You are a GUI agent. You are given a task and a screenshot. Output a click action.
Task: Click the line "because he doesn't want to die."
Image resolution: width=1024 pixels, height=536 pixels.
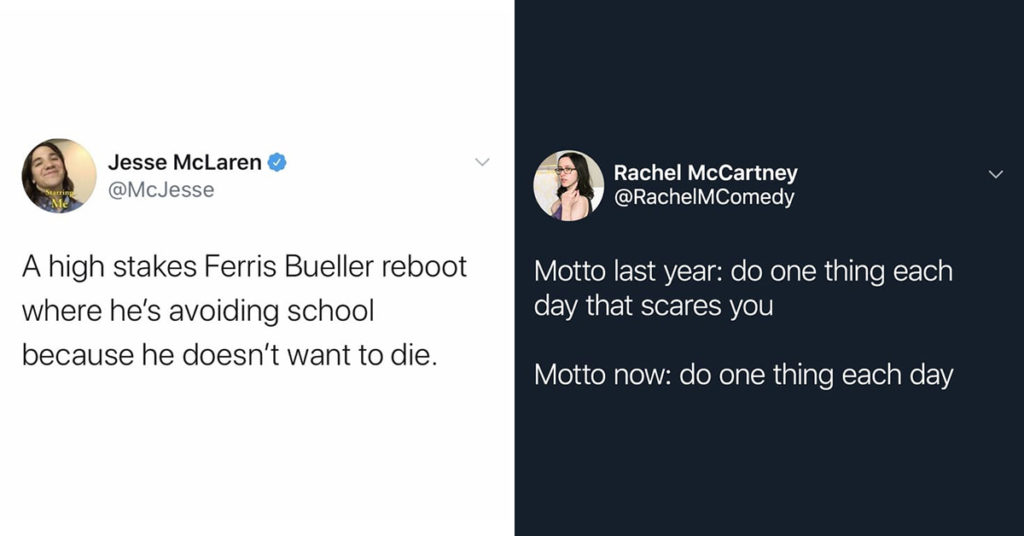click(x=229, y=355)
